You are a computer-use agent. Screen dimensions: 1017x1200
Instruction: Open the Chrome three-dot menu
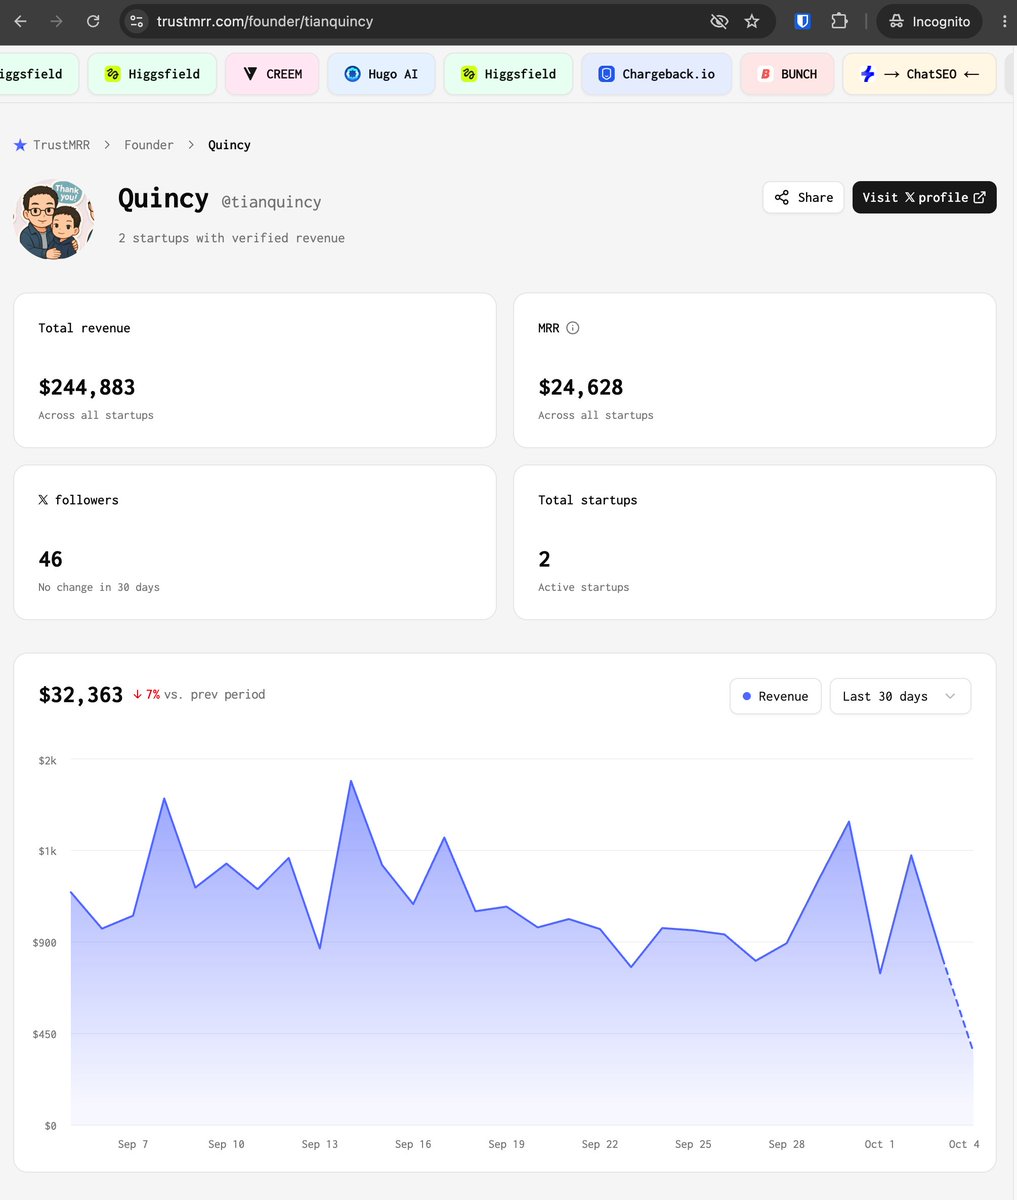[x=1004, y=21]
